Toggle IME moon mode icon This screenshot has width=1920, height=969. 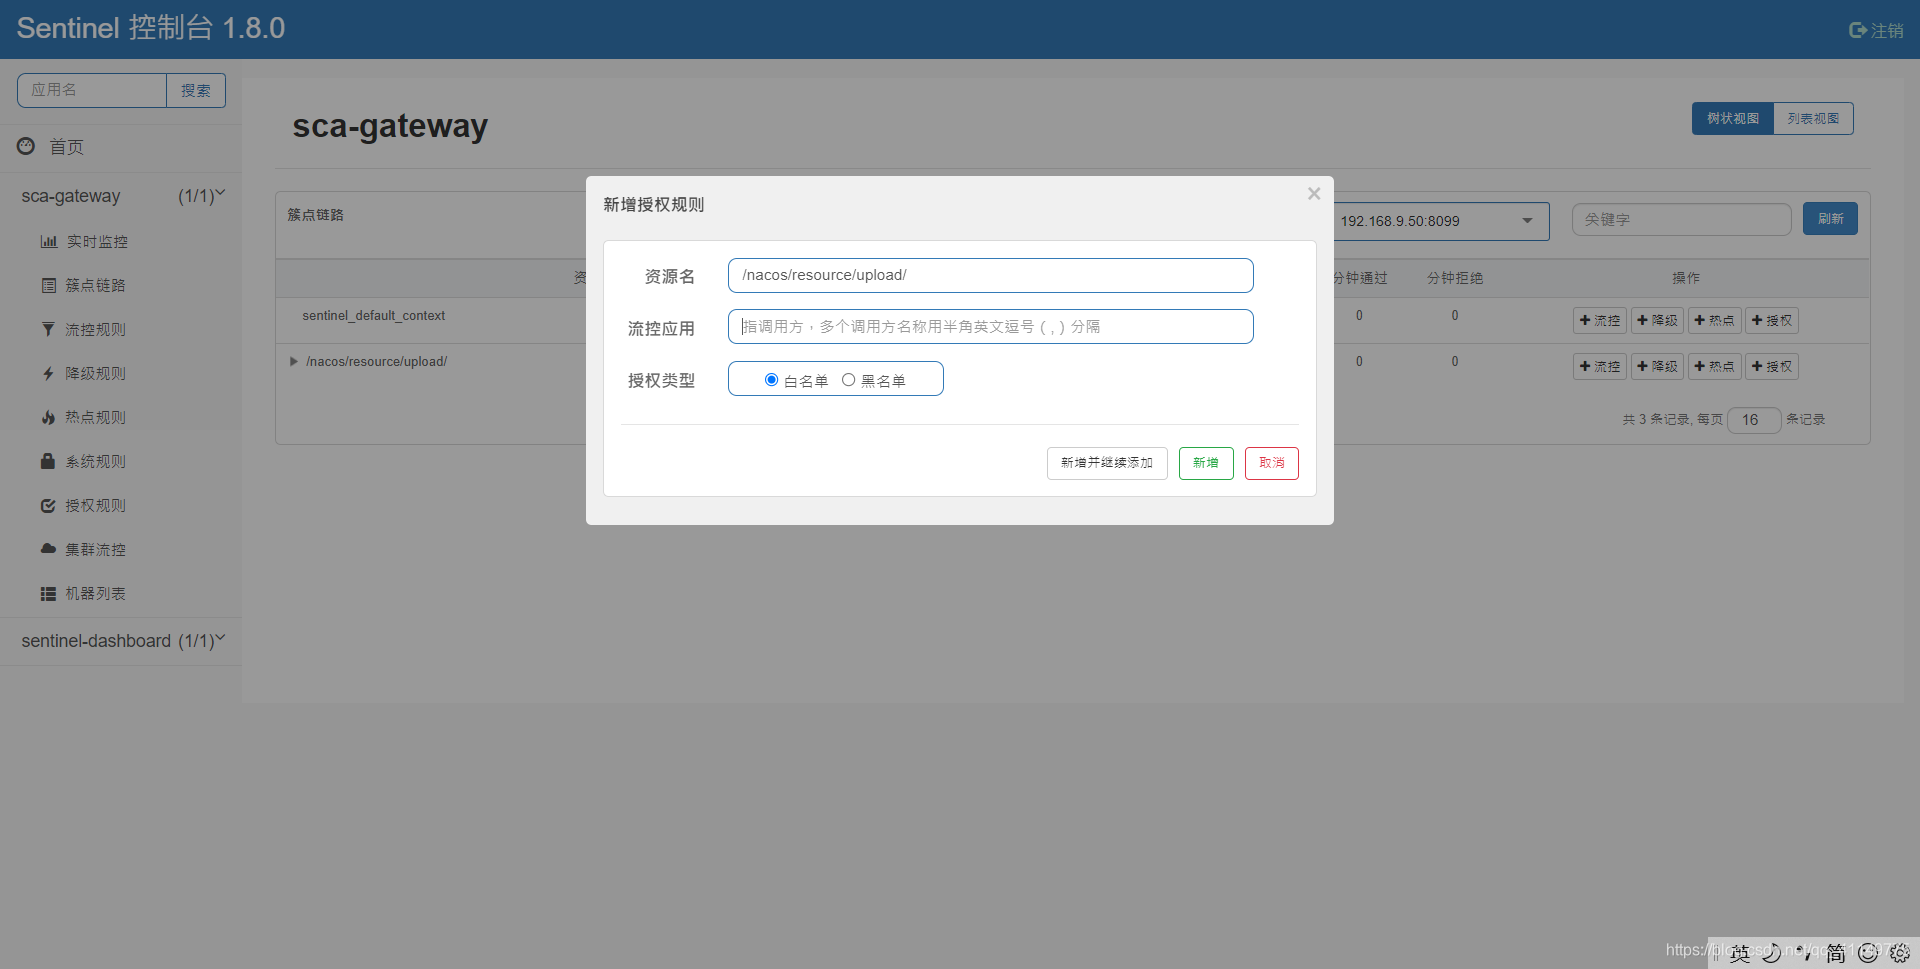[x=1771, y=953]
